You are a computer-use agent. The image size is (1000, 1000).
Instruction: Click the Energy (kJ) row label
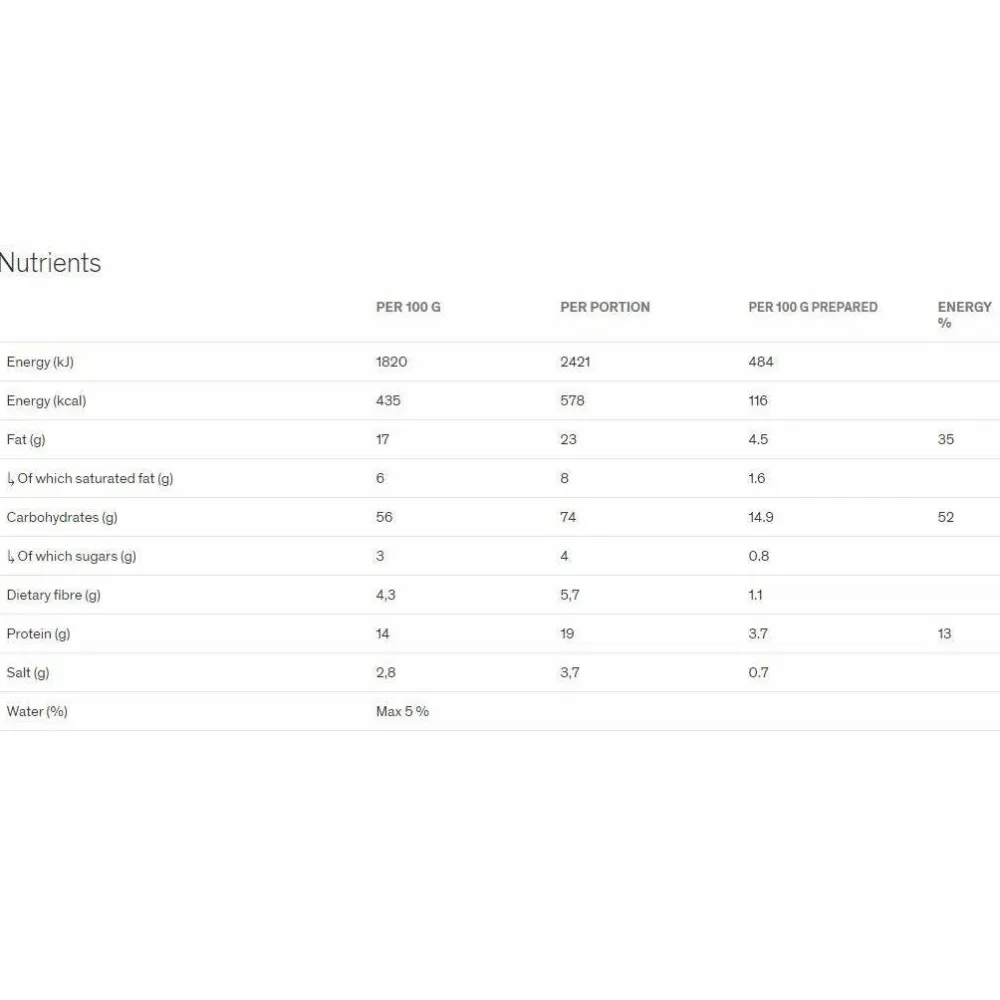coord(40,362)
